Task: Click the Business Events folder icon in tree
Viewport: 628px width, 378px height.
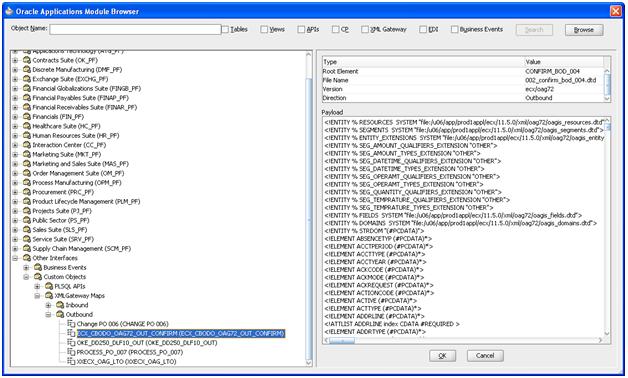Action: (x=38, y=267)
